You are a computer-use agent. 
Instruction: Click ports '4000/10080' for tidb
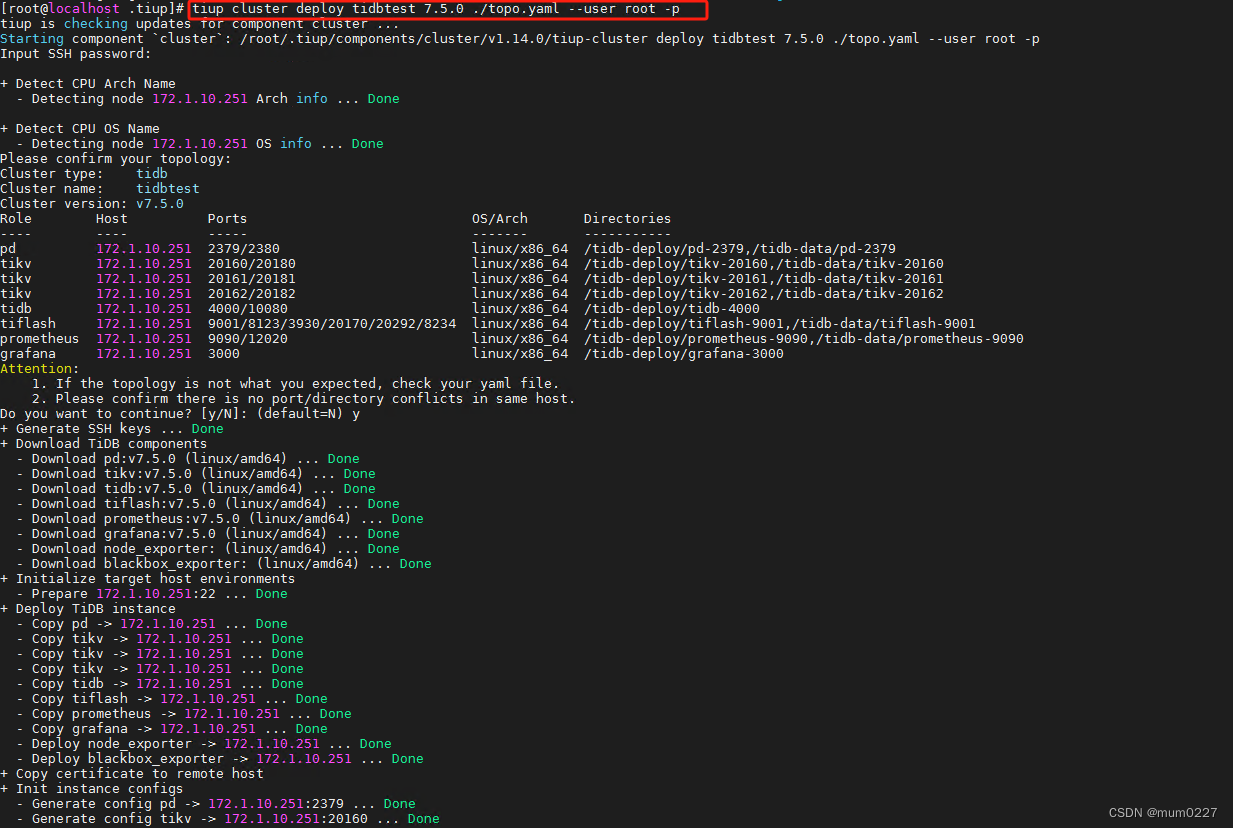[248, 309]
